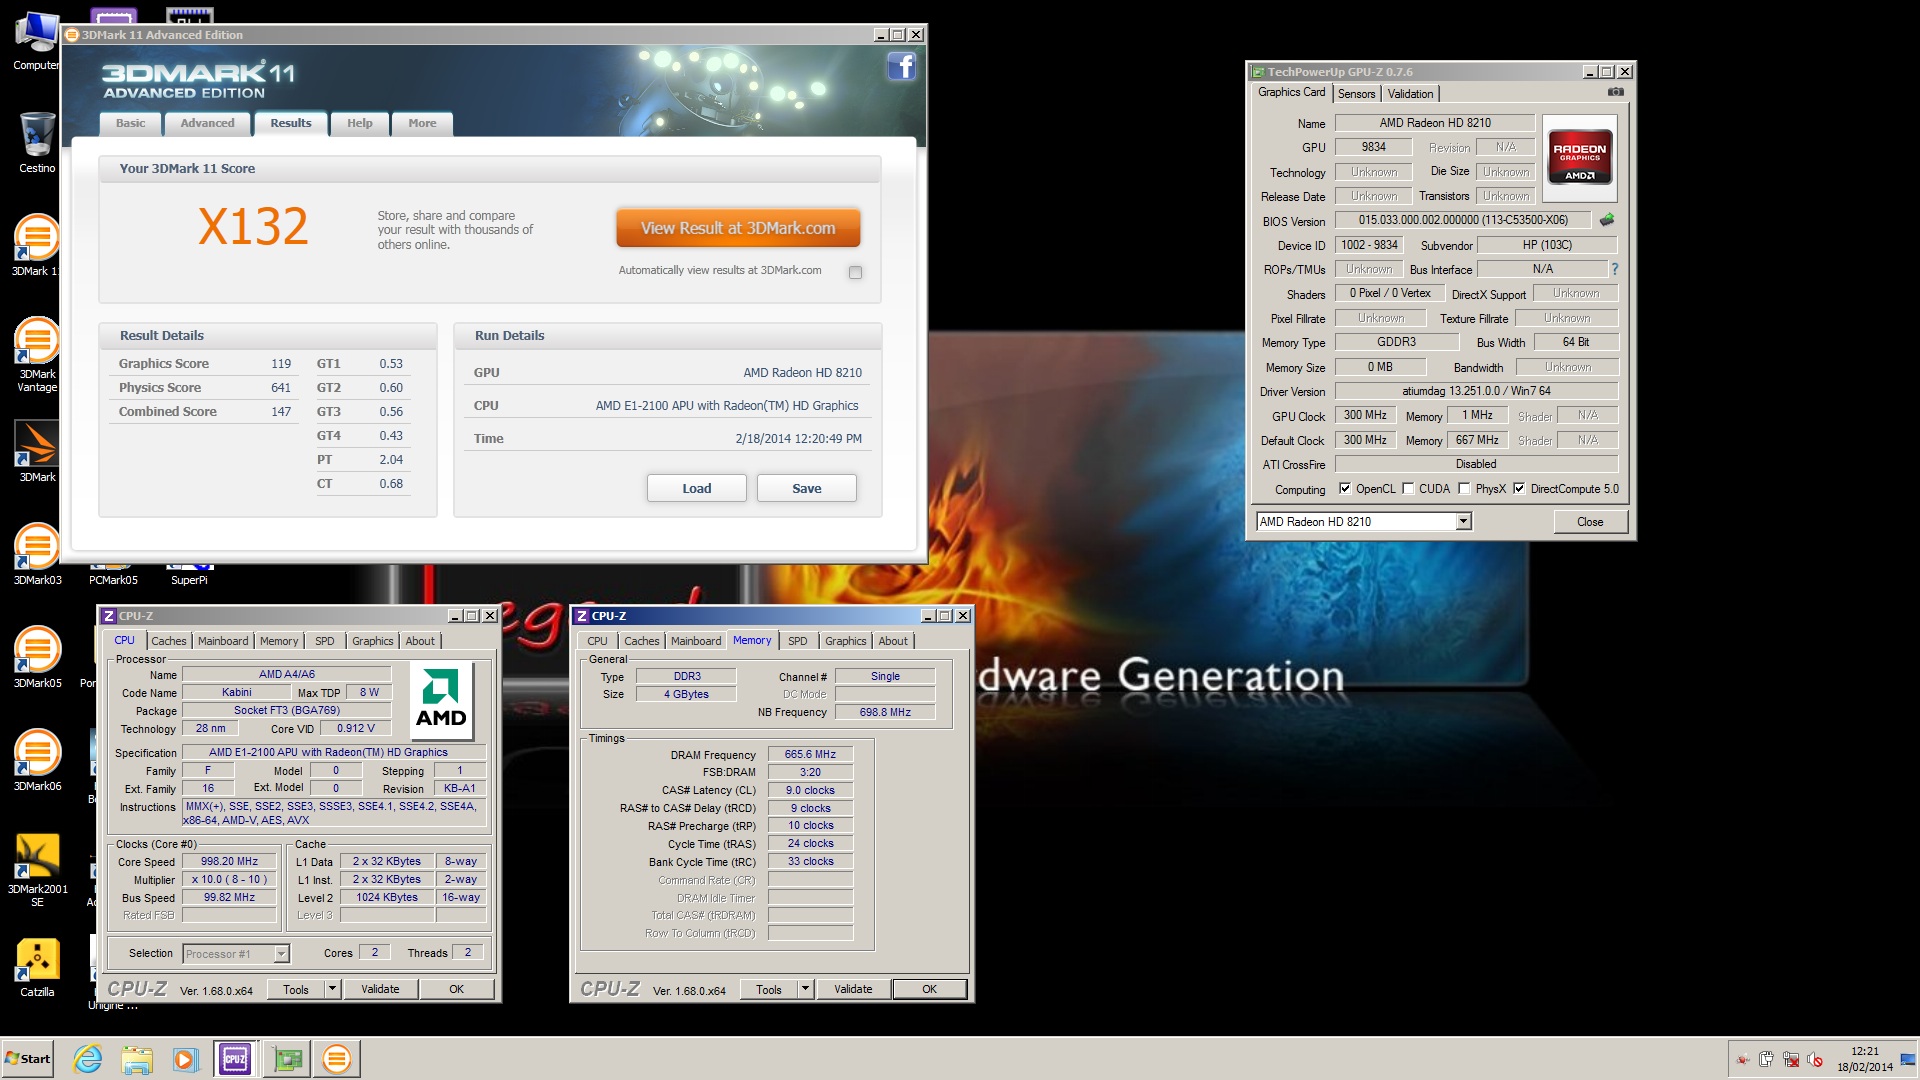Click the Radeon Graphics logo in GPU-Z
This screenshot has width=1920, height=1080.
point(1579,156)
